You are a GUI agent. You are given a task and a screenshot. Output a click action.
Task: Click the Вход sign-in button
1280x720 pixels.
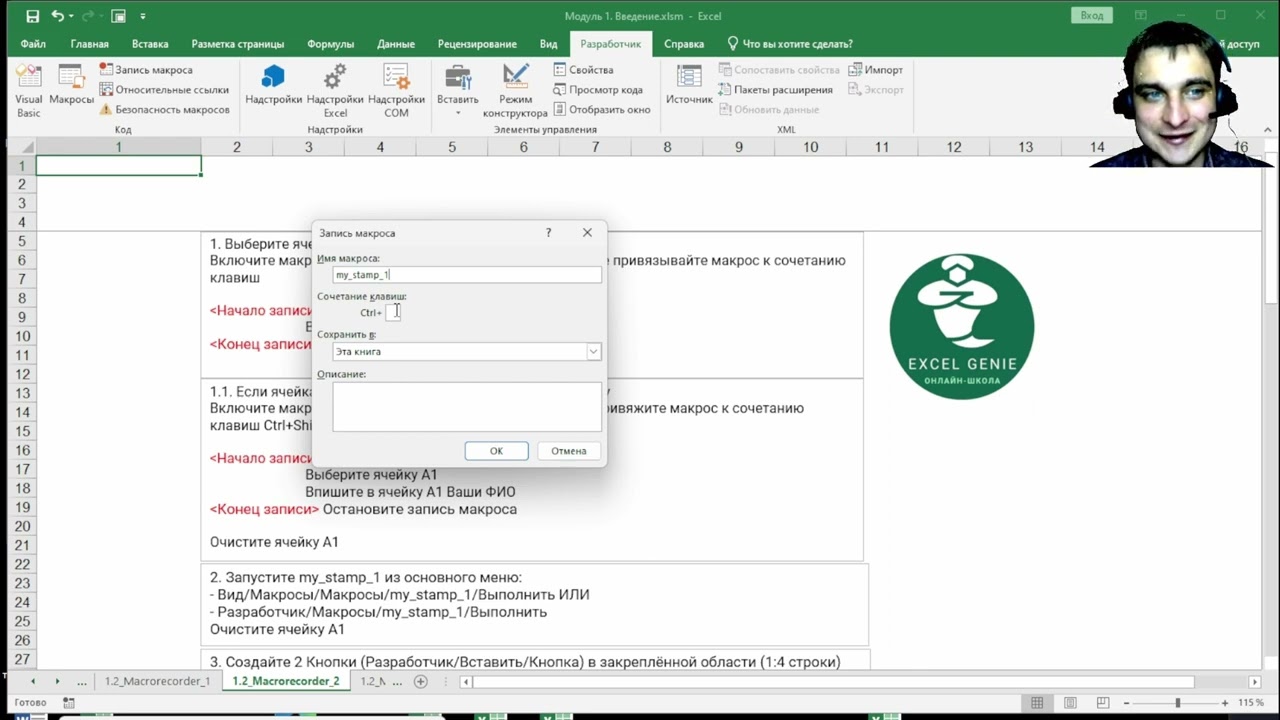(x=1092, y=15)
